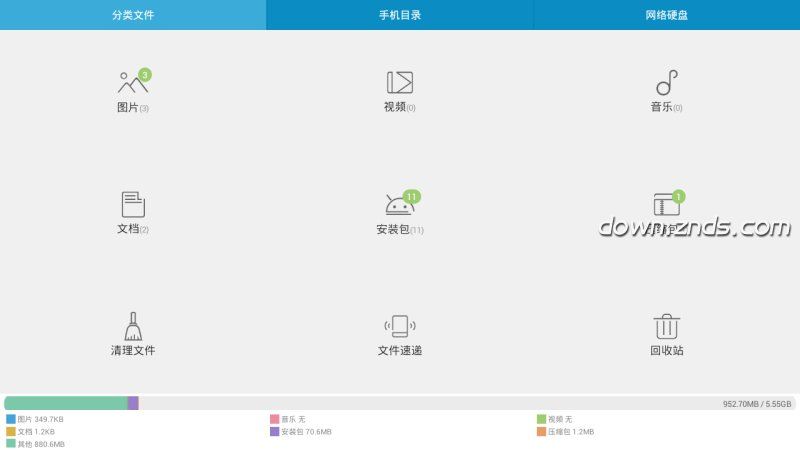
Task: Click the 952.70MB / 5.55GB storage text
Action: (x=757, y=404)
